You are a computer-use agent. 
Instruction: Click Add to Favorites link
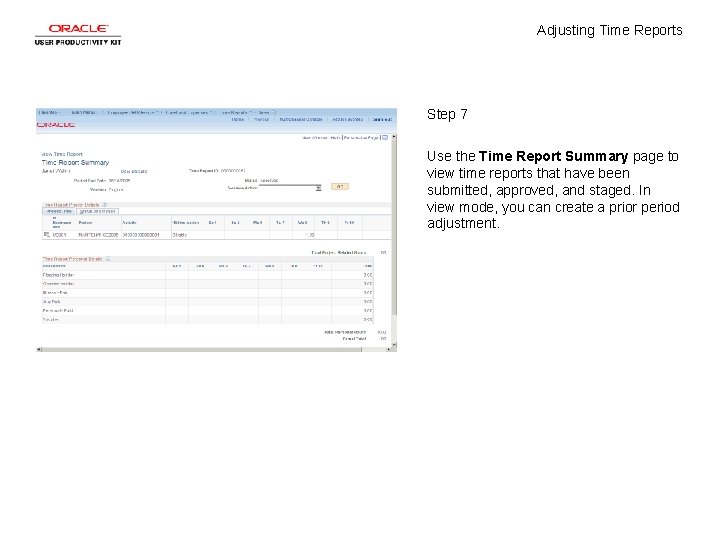click(x=347, y=119)
